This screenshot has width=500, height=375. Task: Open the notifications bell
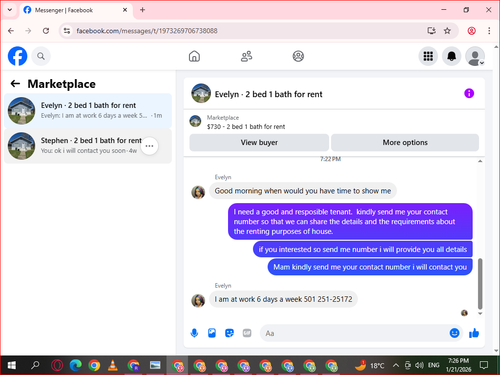pos(451,56)
